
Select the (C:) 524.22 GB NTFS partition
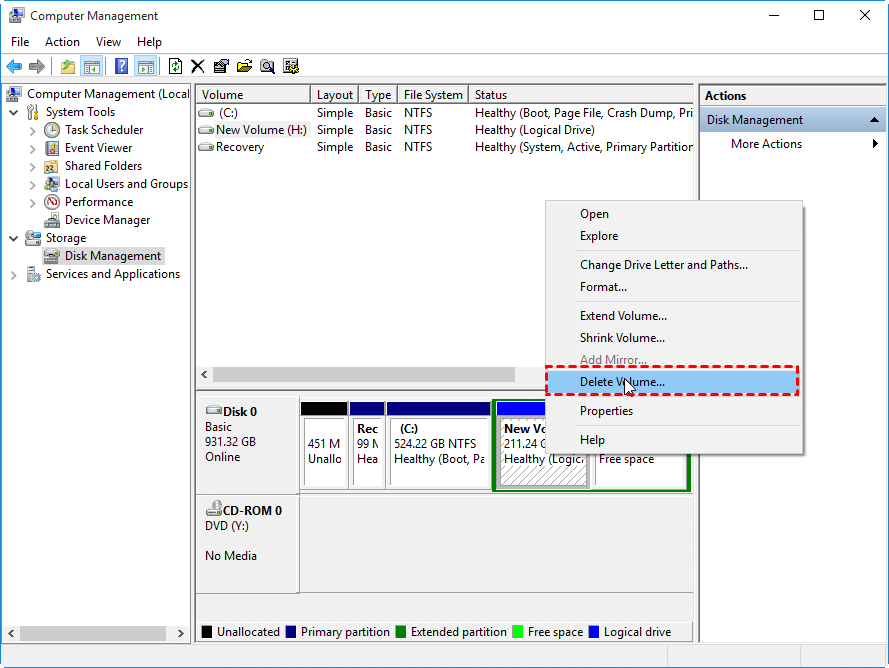(438, 445)
